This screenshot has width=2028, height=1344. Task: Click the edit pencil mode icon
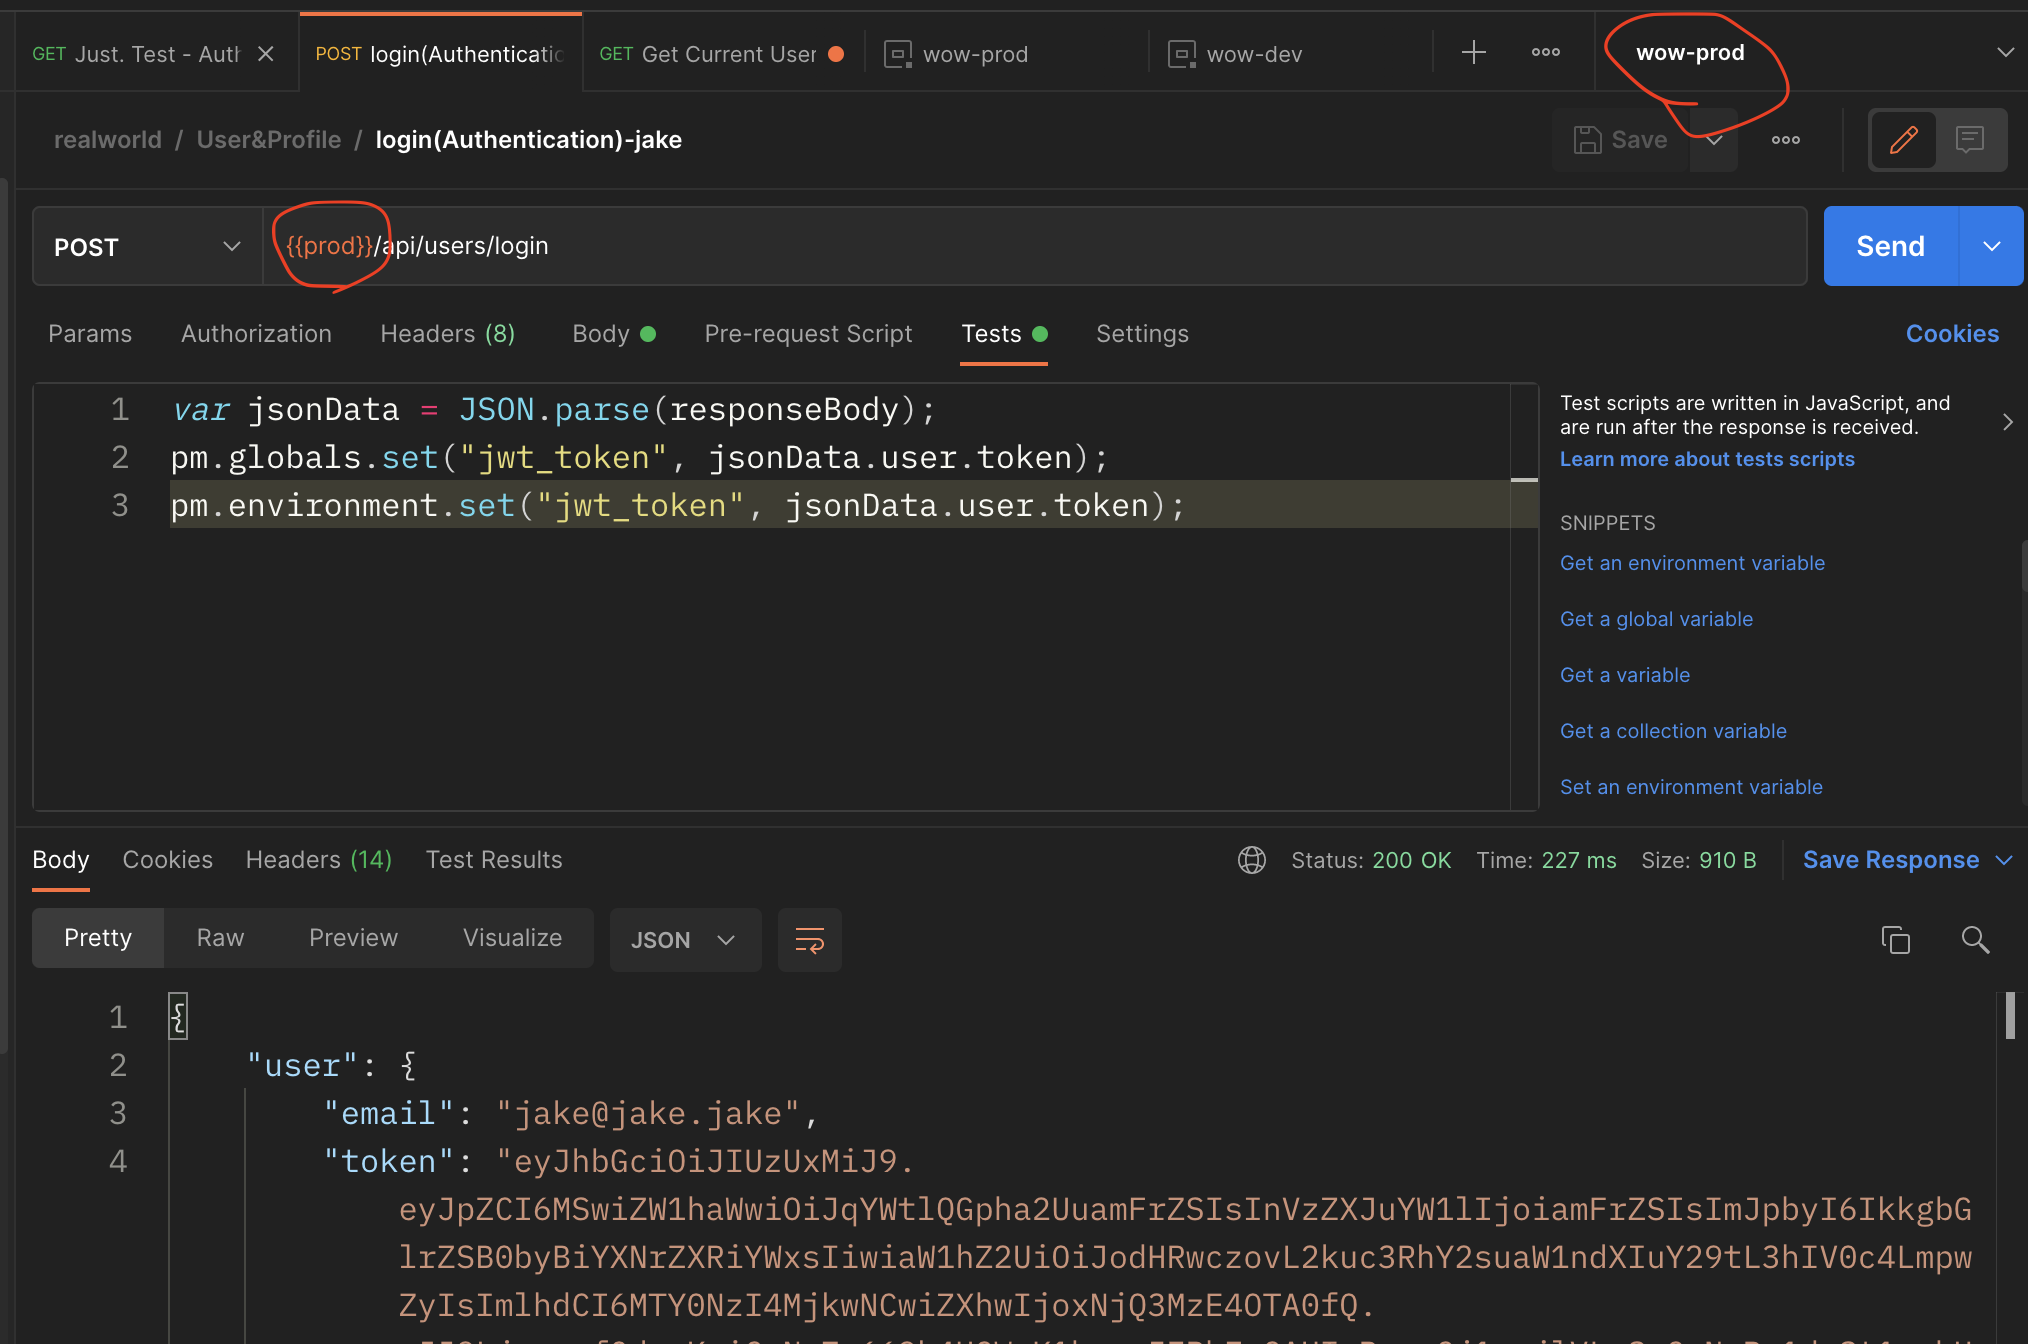[1903, 140]
